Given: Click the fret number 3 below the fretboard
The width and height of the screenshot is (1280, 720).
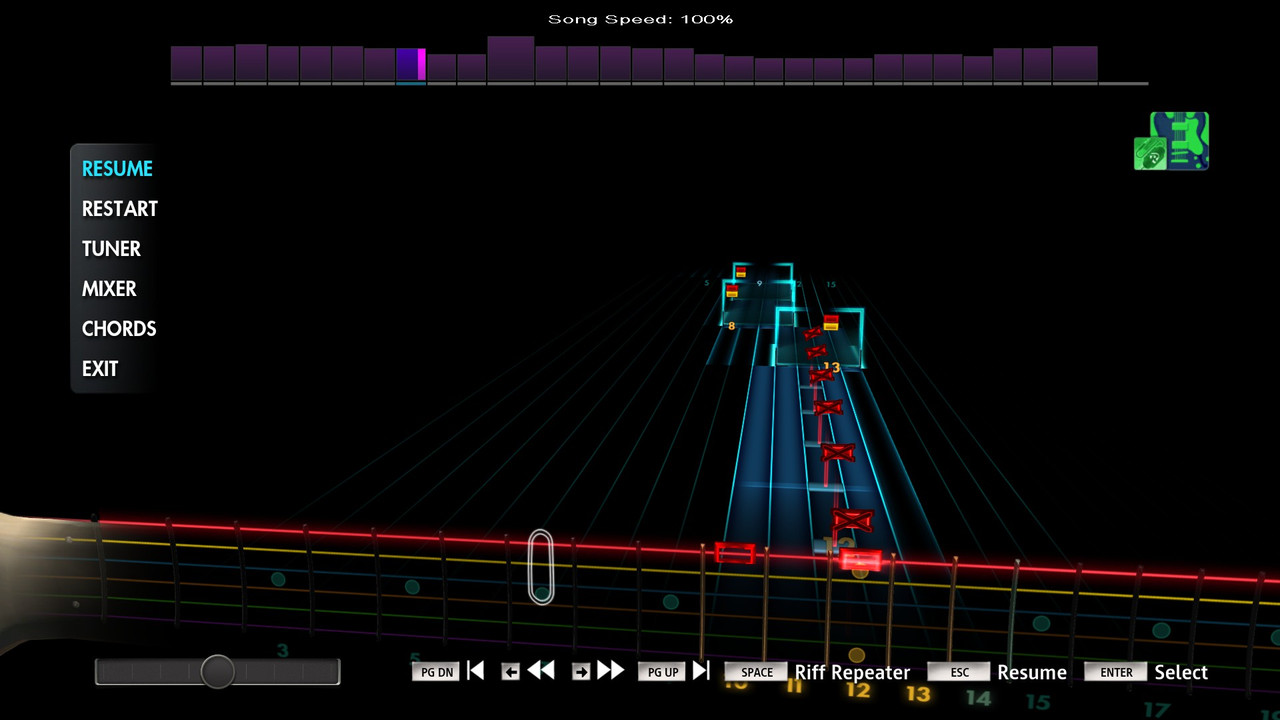Looking at the screenshot, I should [283, 651].
